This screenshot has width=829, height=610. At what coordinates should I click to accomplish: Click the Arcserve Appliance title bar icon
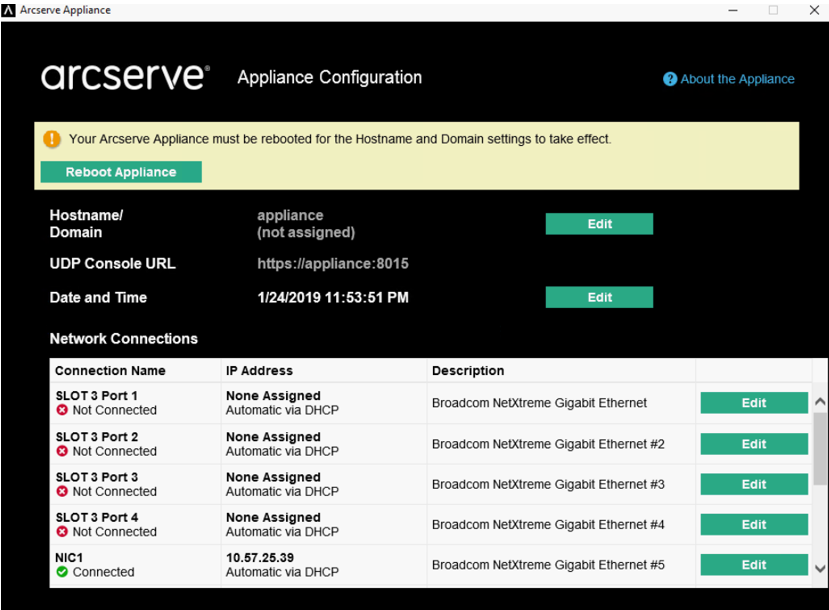tap(9, 10)
